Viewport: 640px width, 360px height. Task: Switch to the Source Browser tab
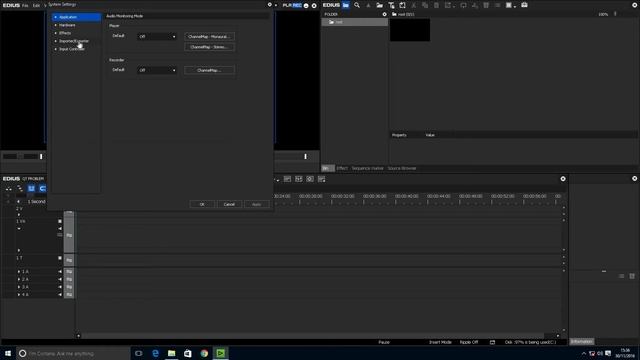click(402, 168)
